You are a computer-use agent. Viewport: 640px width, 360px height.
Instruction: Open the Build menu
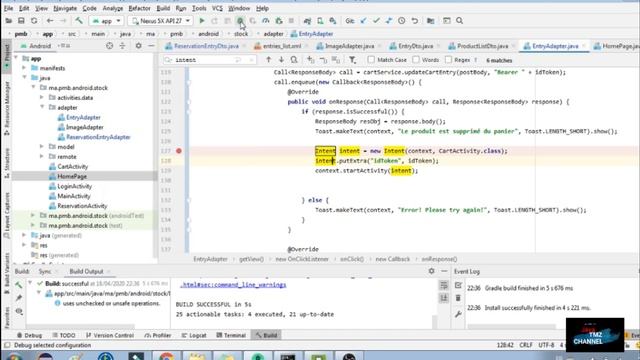pyautogui.click(x=163, y=8)
